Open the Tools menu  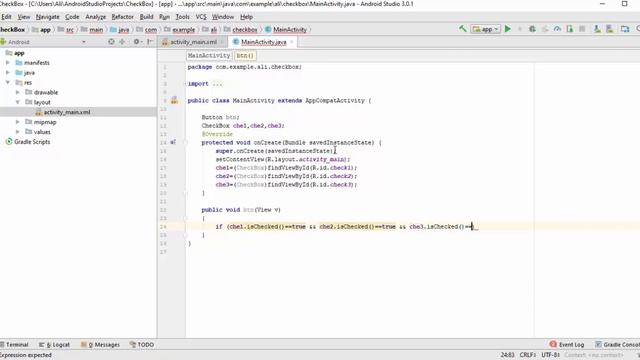pyautogui.click(x=182, y=17)
